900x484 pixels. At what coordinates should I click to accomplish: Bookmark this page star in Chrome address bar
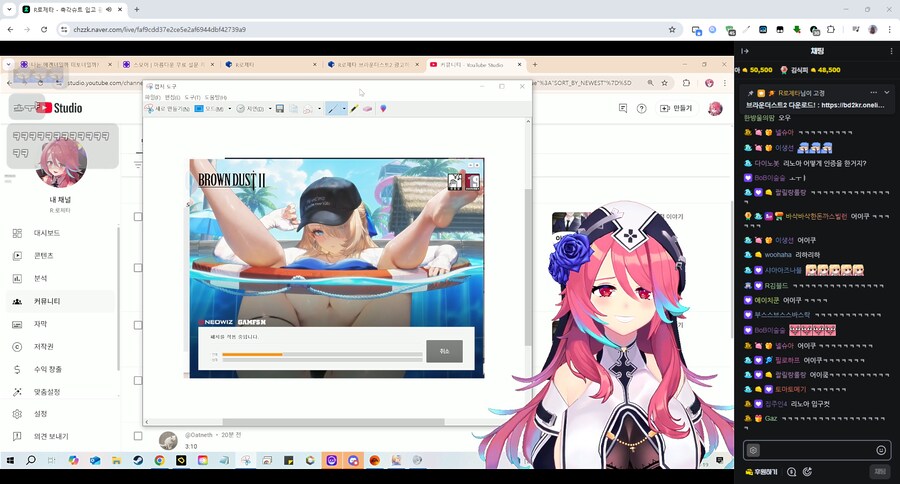pyautogui.click(x=672, y=29)
